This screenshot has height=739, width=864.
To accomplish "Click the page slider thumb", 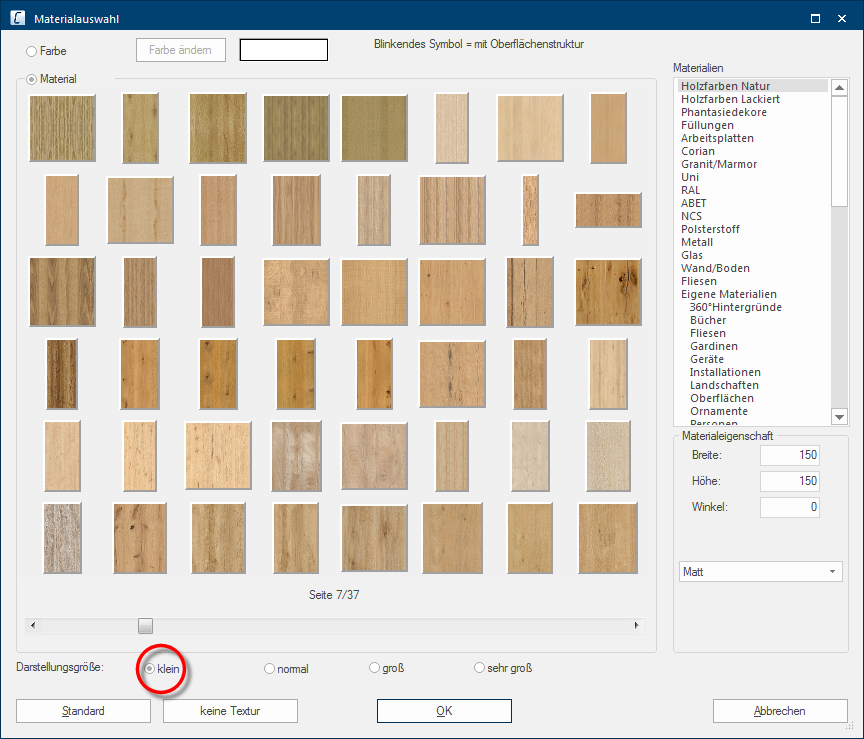I will click(146, 626).
